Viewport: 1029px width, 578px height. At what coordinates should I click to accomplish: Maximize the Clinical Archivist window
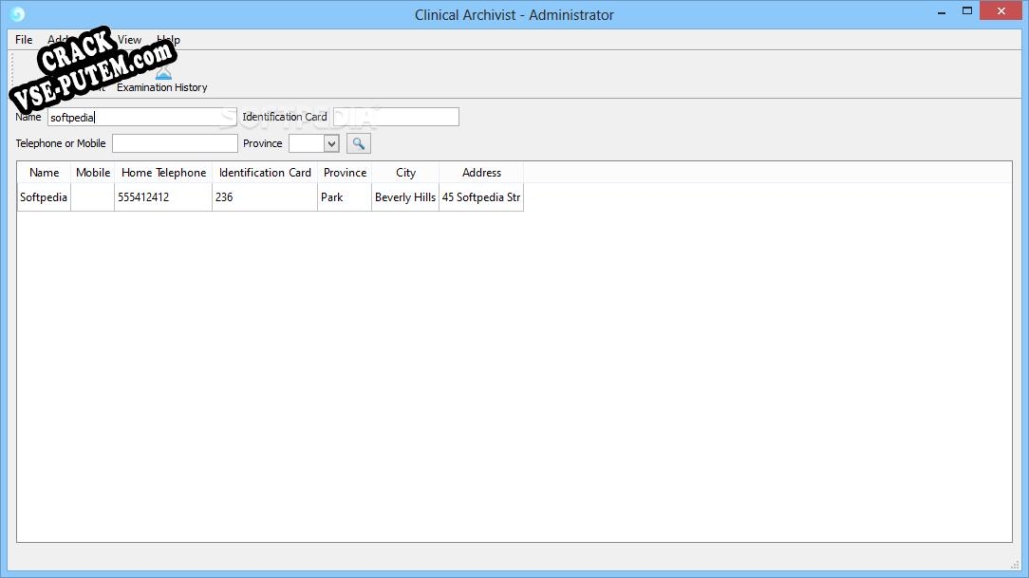tap(967, 11)
